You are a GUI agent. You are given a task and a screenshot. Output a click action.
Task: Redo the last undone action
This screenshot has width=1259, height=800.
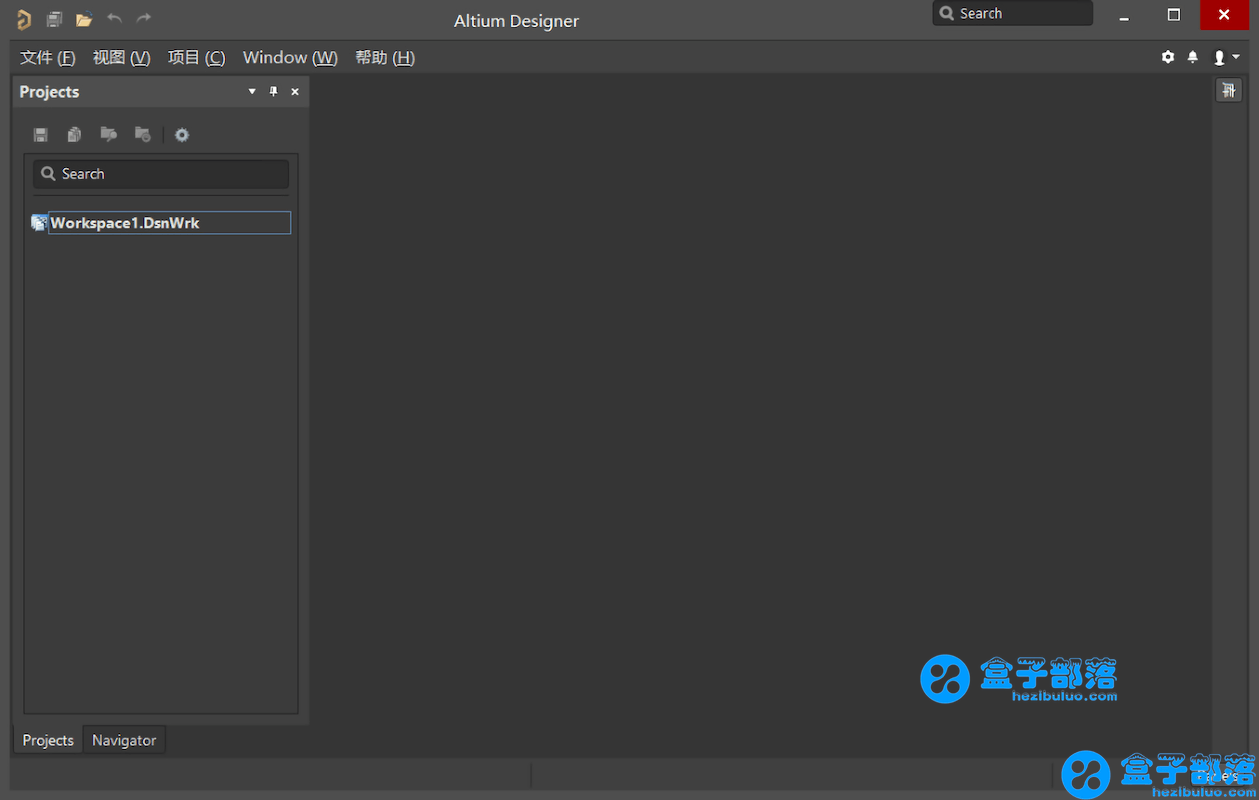tap(144, 18)
